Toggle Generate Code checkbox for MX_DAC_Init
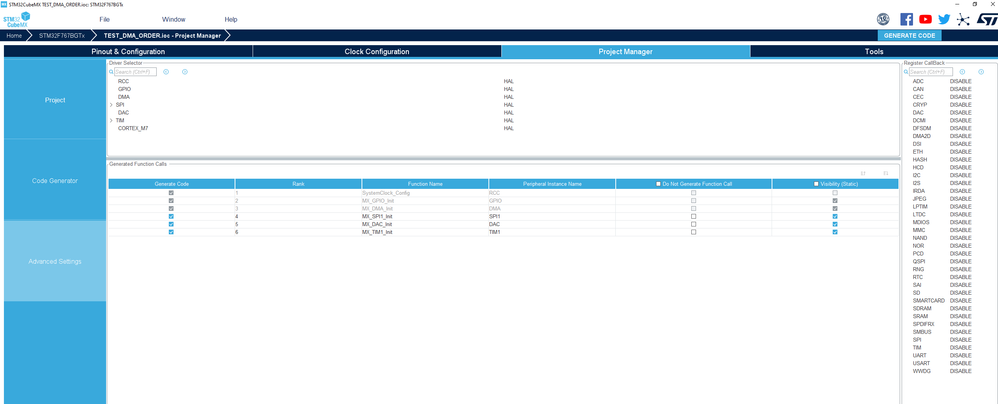998x404 pixels. [171, 224]
